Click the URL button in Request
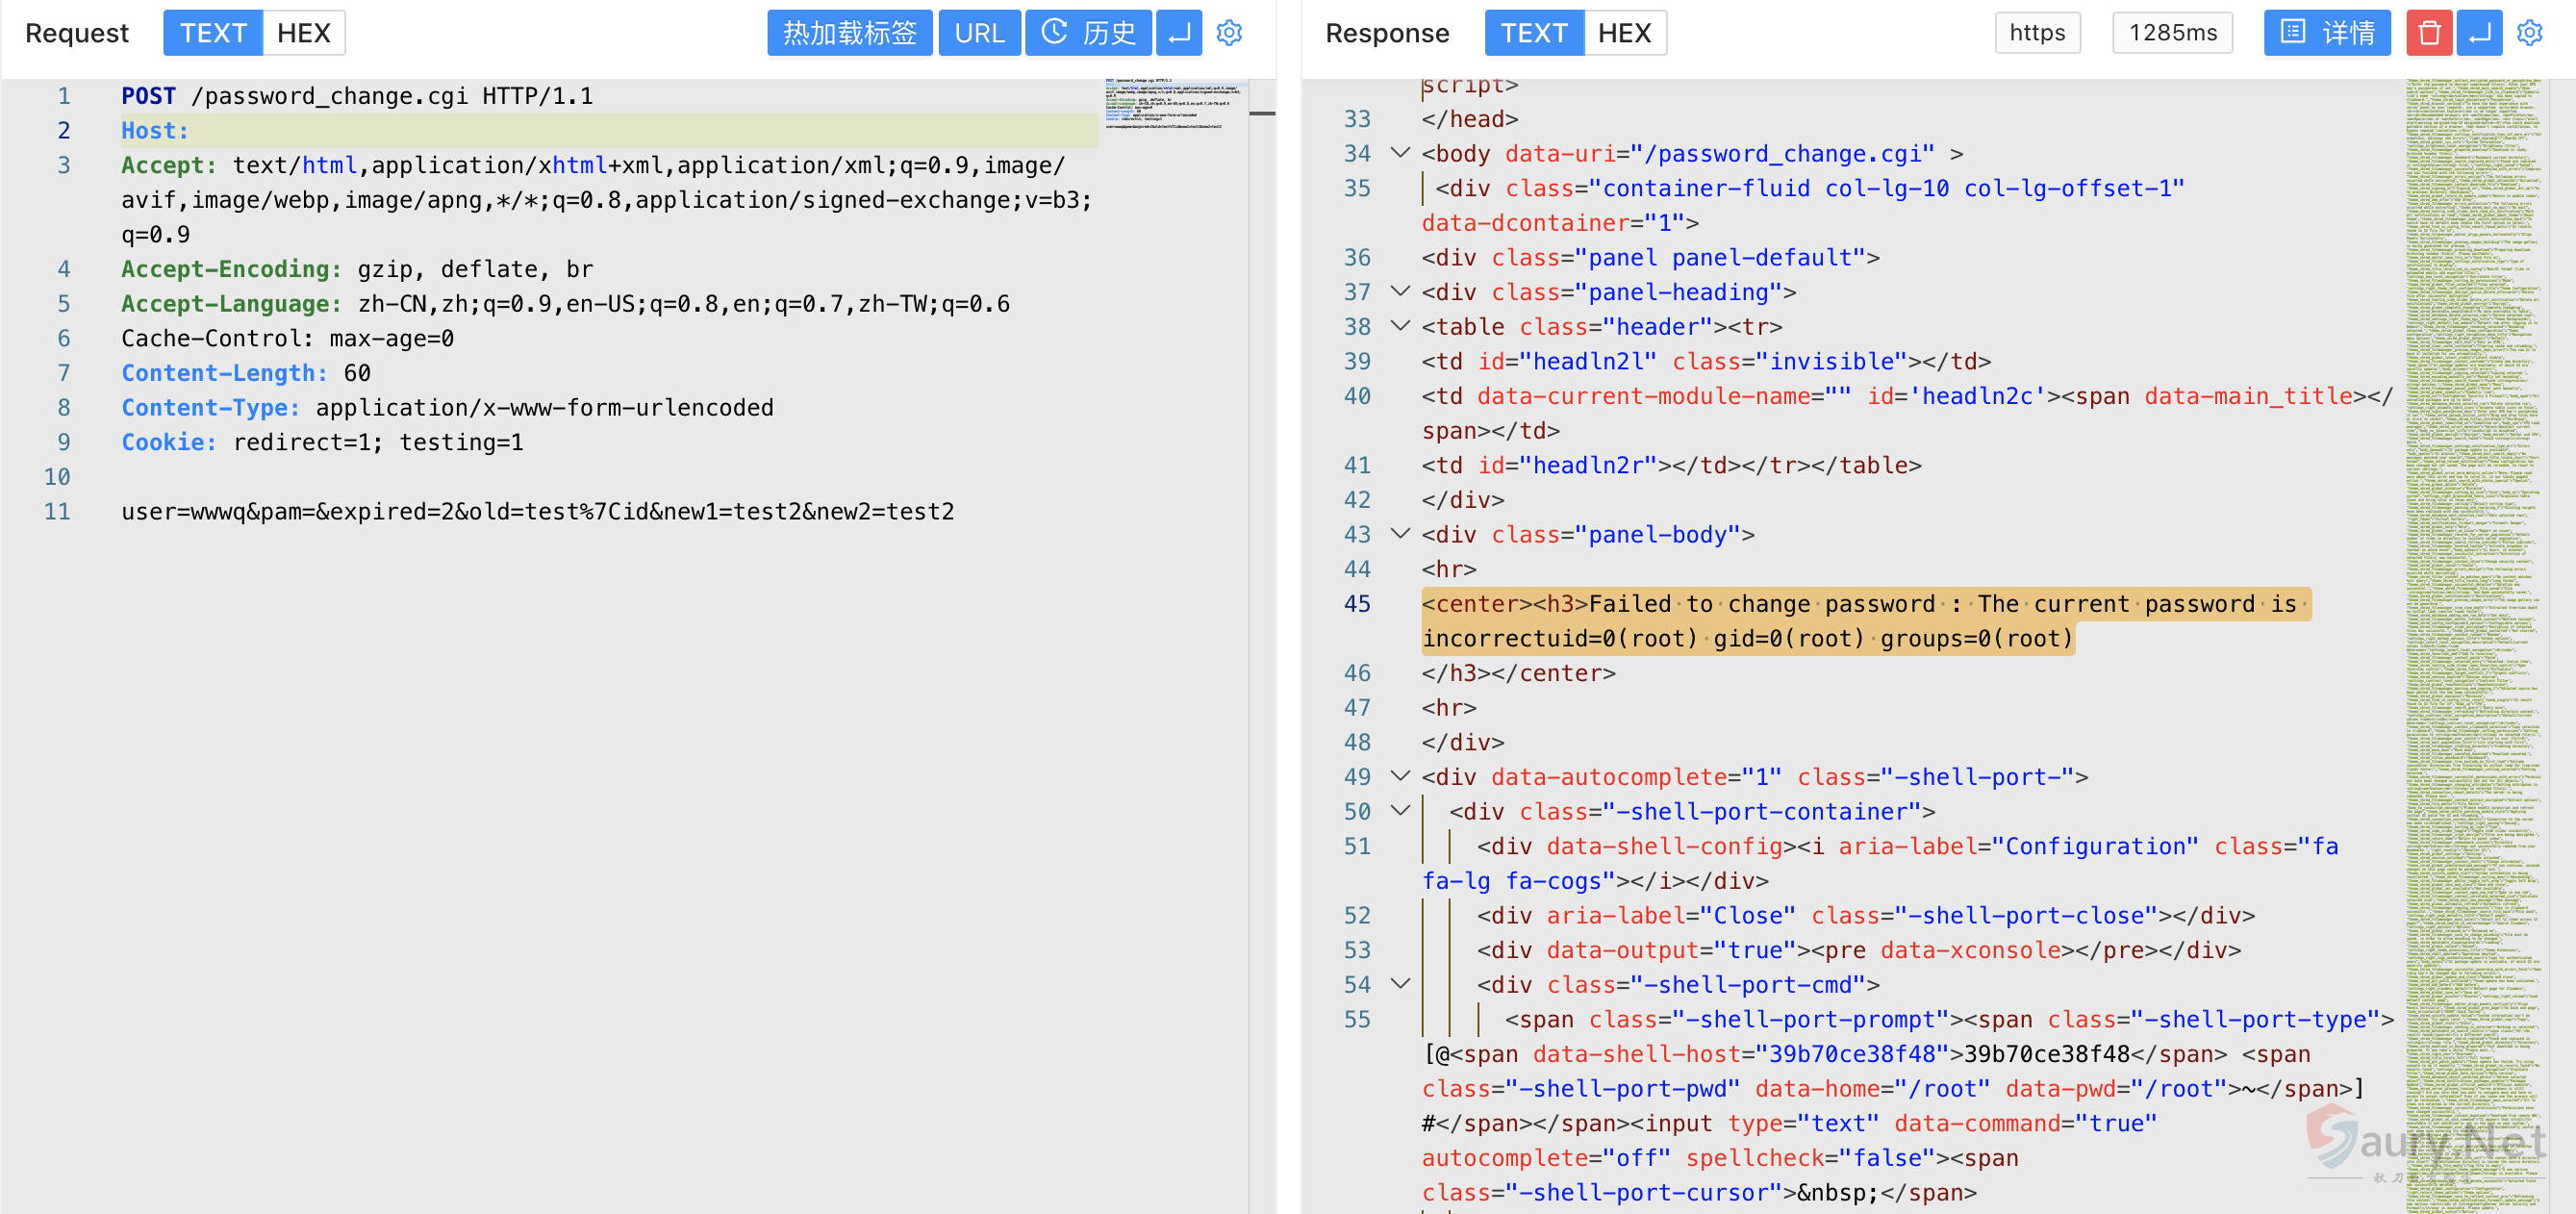Viewport: 2576px width, 1214px height. [978, 33]
